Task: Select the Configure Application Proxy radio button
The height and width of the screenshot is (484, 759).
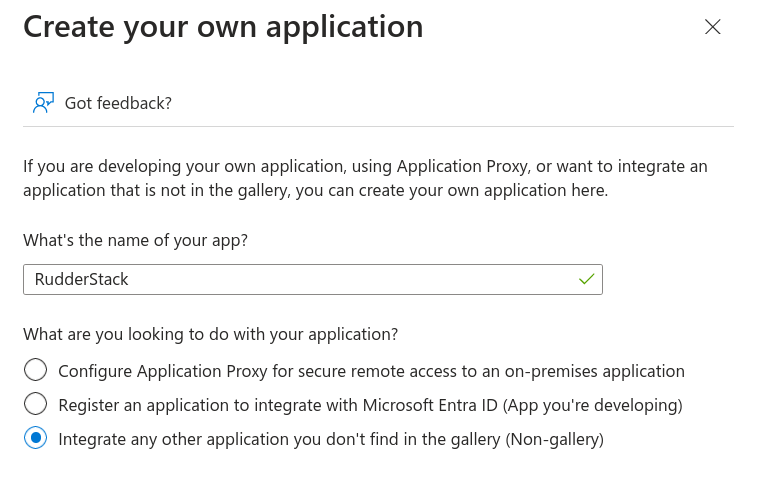Action: click(35, 370)
